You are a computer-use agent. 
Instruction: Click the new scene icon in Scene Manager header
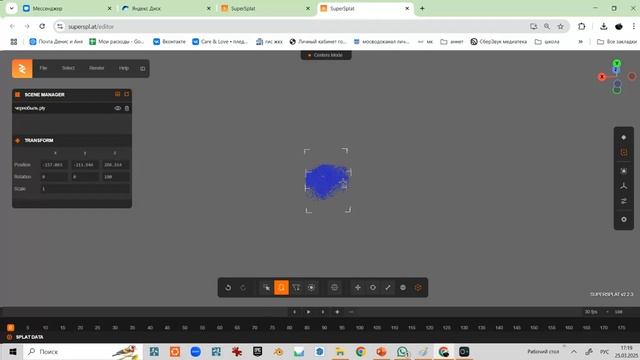[127, 94]
